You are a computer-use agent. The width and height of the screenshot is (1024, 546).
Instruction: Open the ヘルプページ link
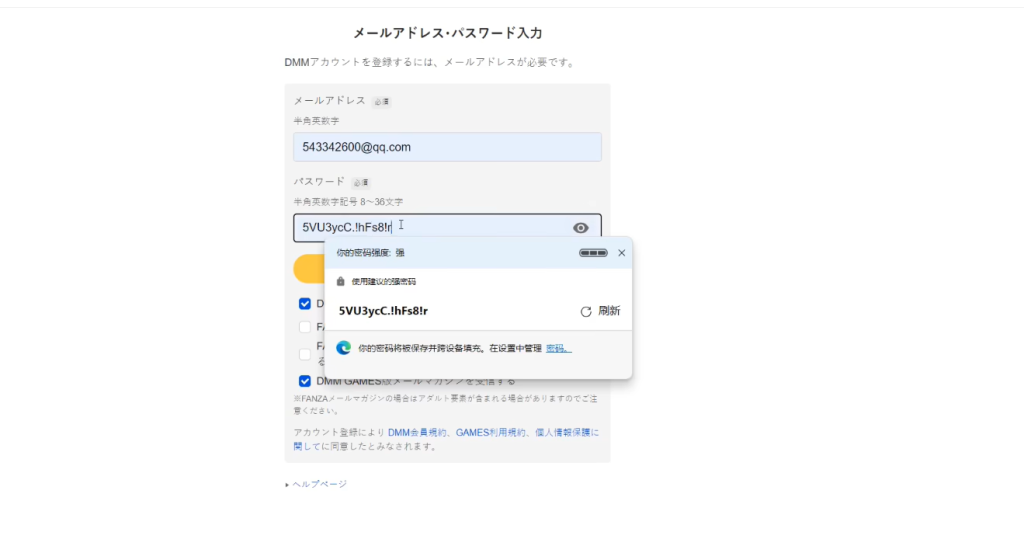point(319,484)
